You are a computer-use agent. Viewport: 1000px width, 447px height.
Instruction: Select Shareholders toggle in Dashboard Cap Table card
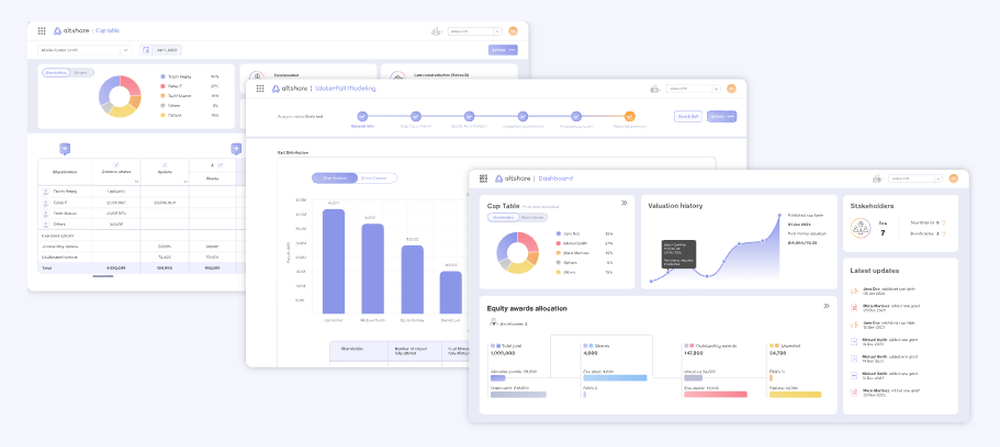click(503, 217)
